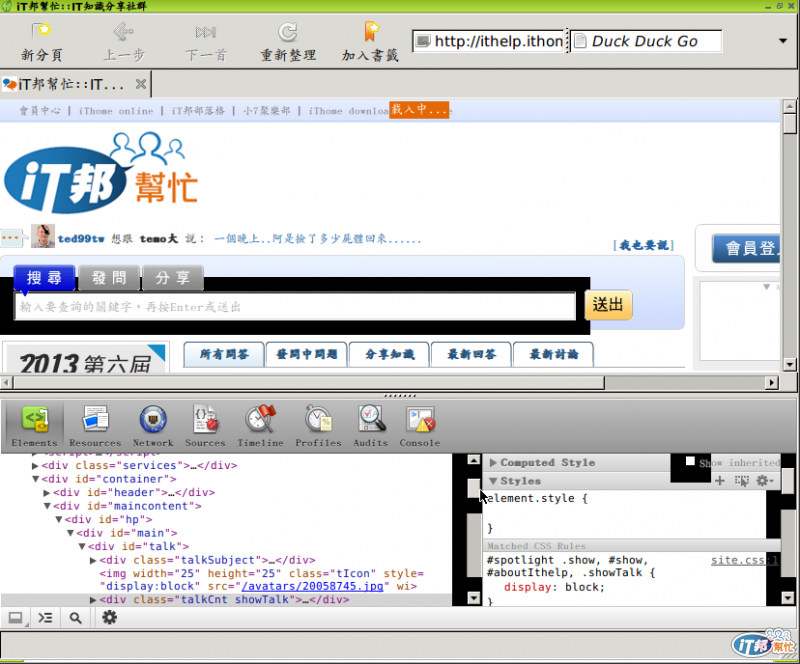Collapse div id talk node
800x664 pixels.
pyautogui.click(x=82, y=547)
